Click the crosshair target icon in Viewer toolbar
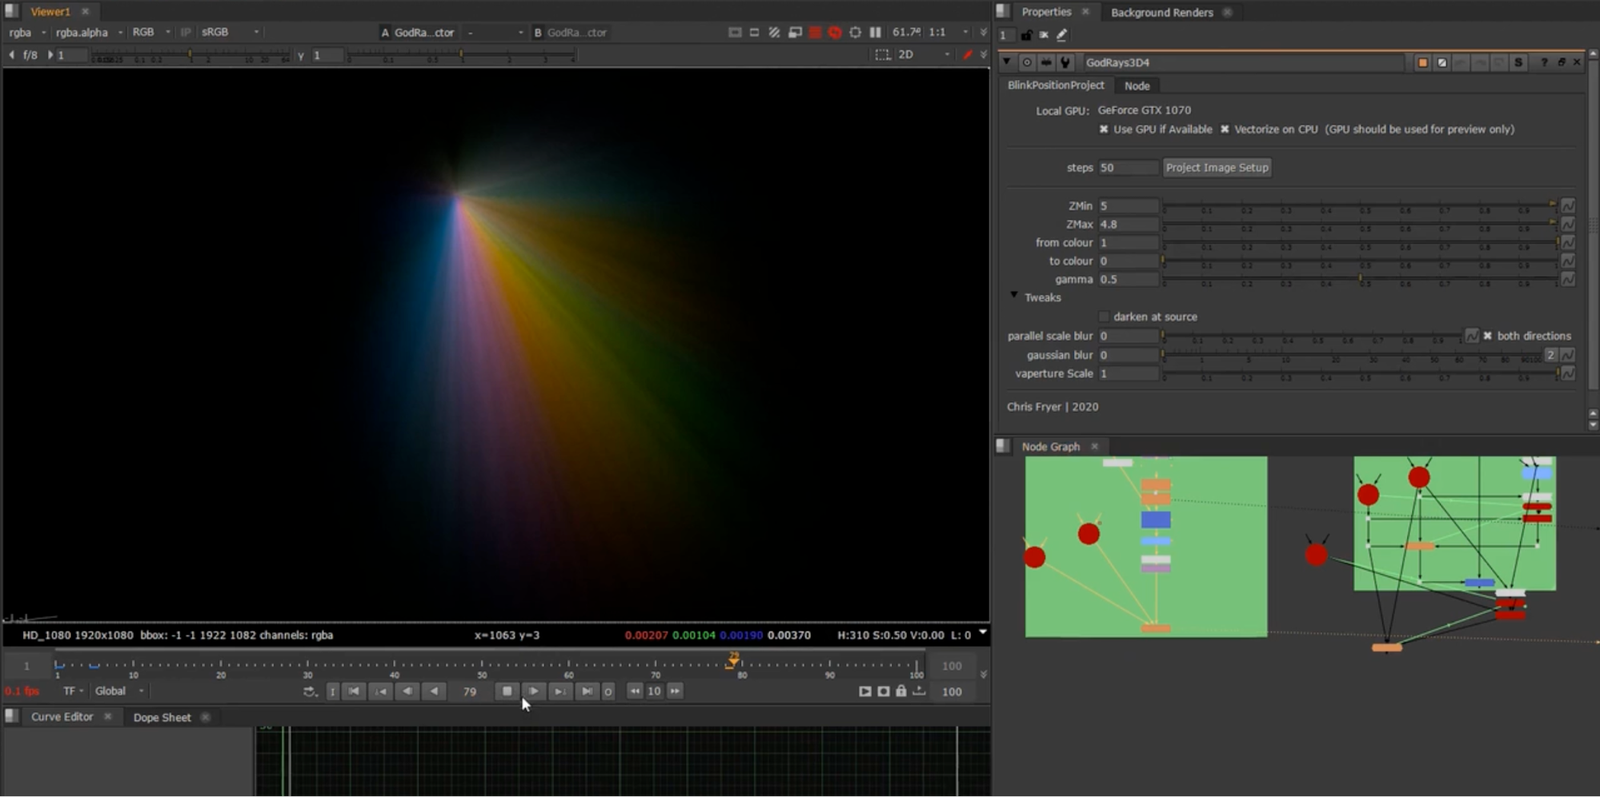1600x797 pixels. tap(855, 32)
